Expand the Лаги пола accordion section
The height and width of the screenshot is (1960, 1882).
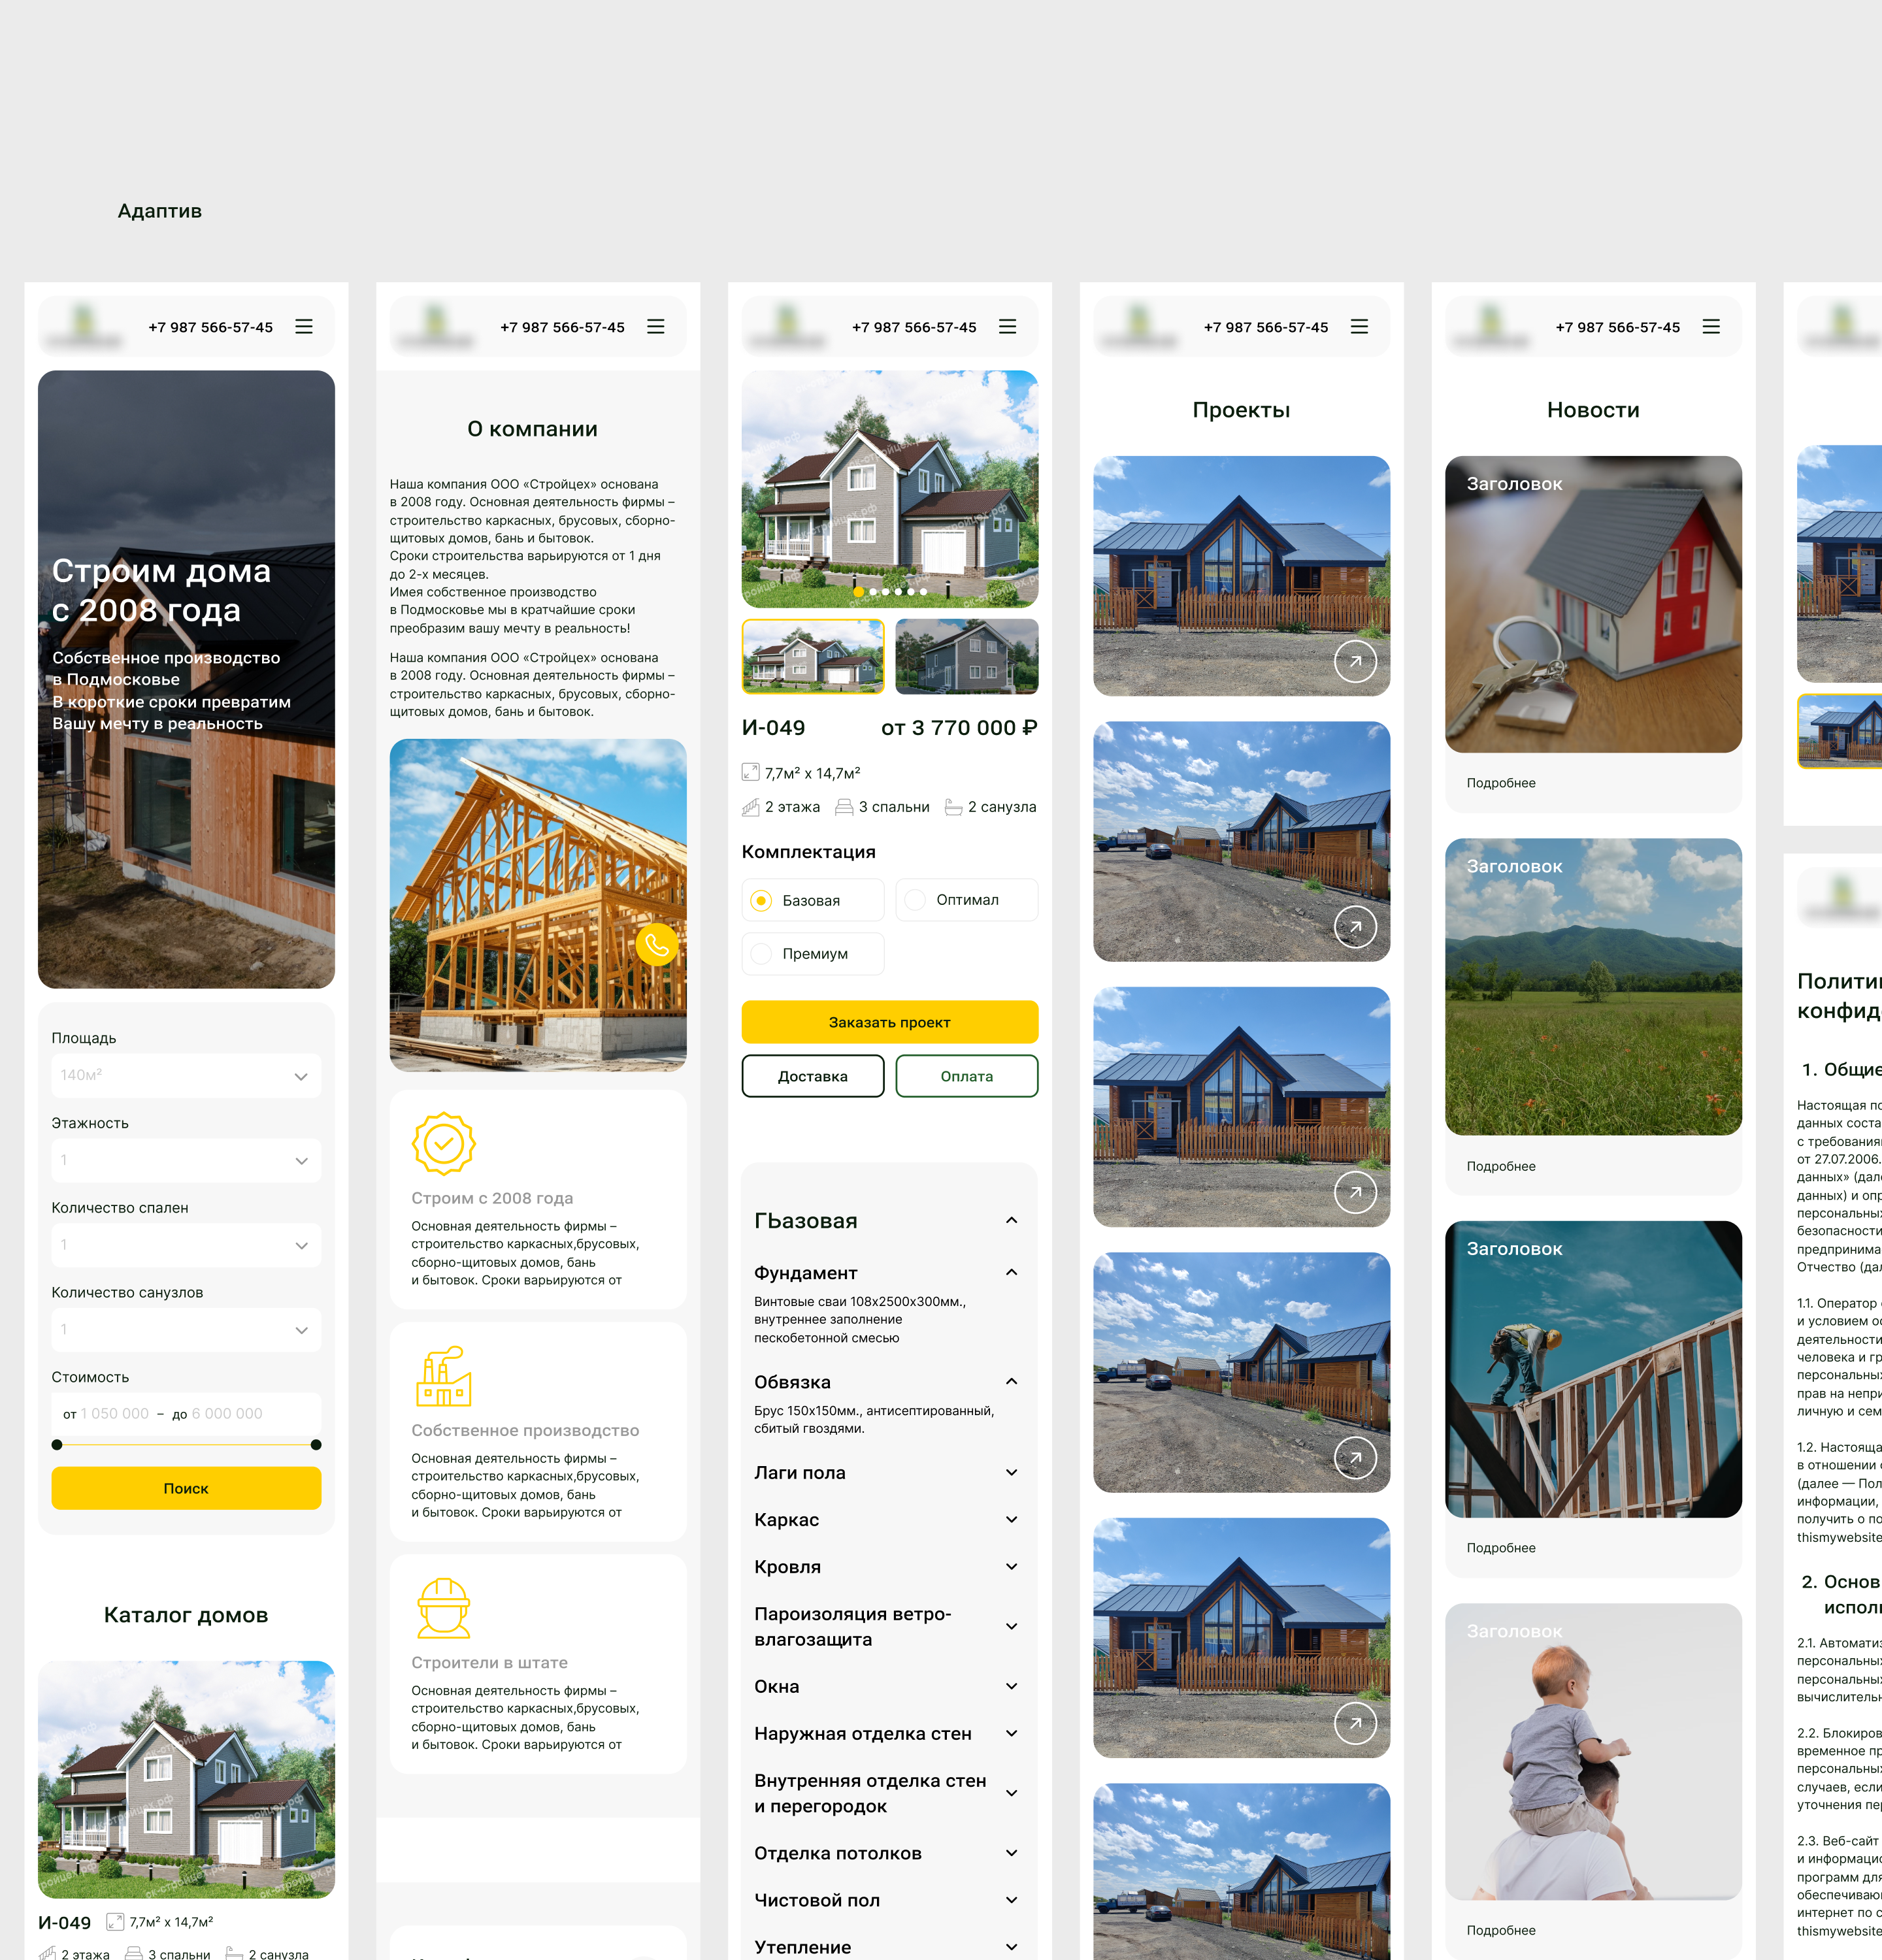click(x=1011, y=1473)
